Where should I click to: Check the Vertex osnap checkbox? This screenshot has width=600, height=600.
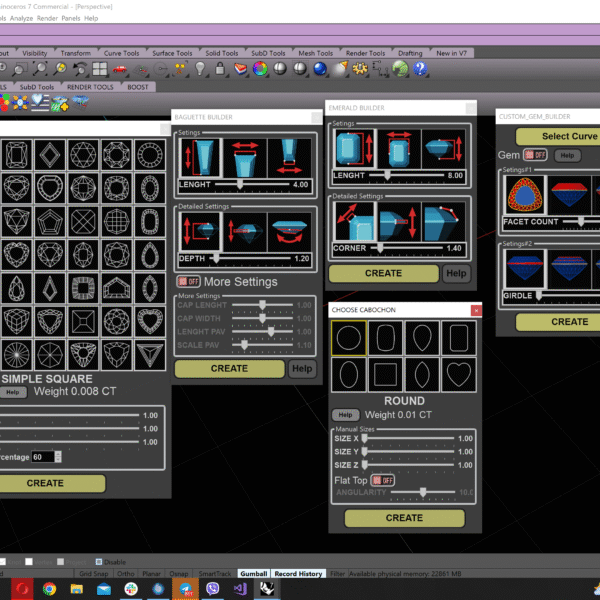point(29,562)
